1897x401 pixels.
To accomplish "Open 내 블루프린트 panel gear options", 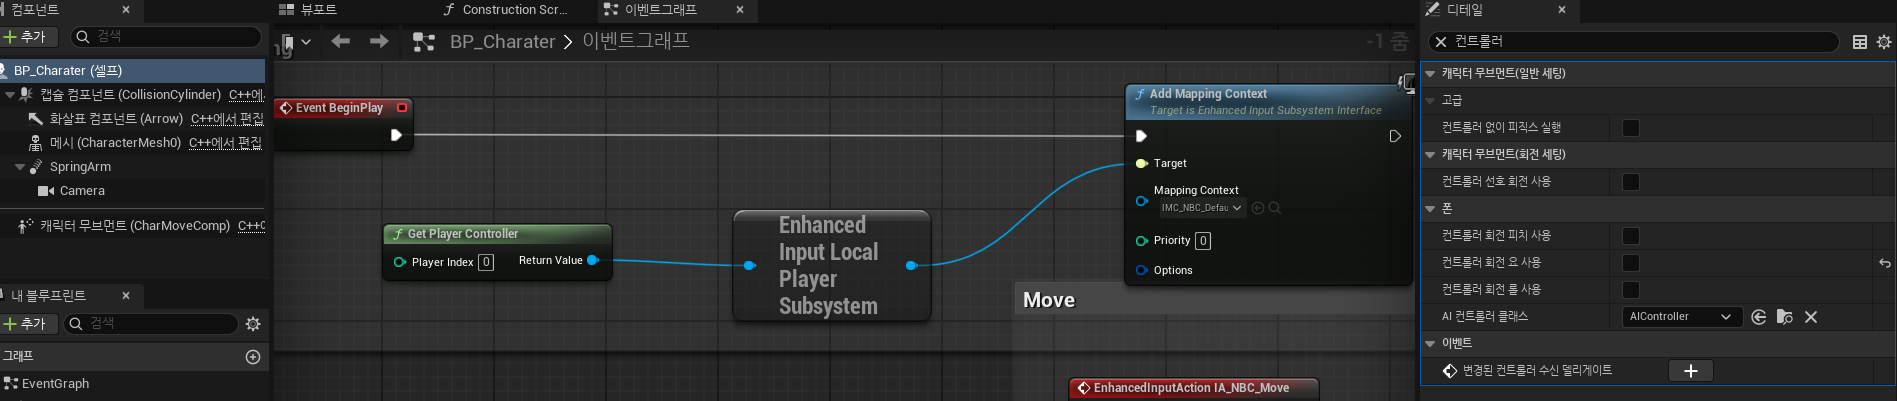I will pos(253,324).
